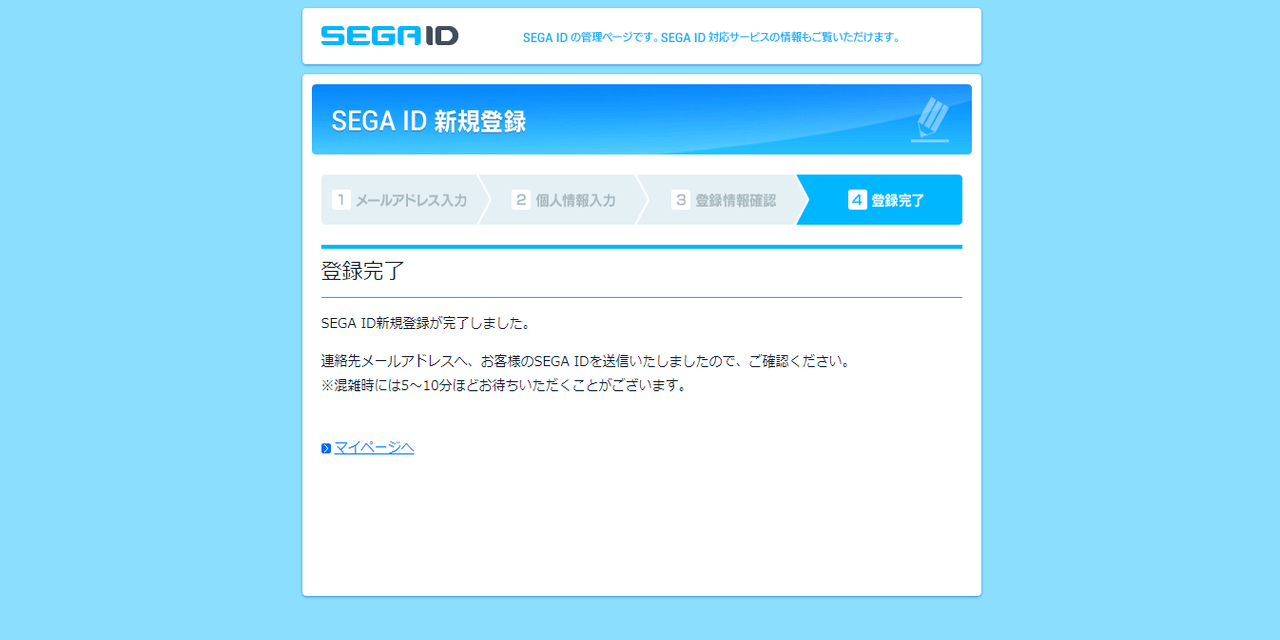Click the SEGA ID新規登録が完了しました message

[424, 322]
